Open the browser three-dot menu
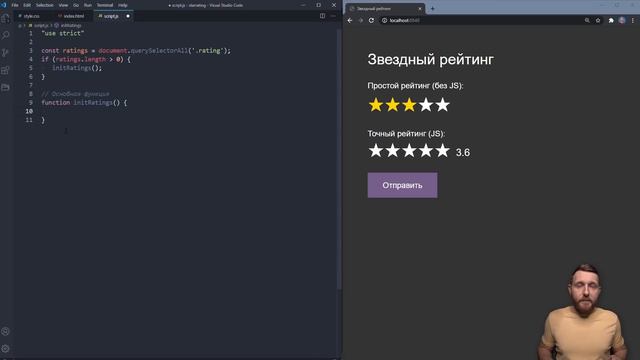 tap(633, 20)
